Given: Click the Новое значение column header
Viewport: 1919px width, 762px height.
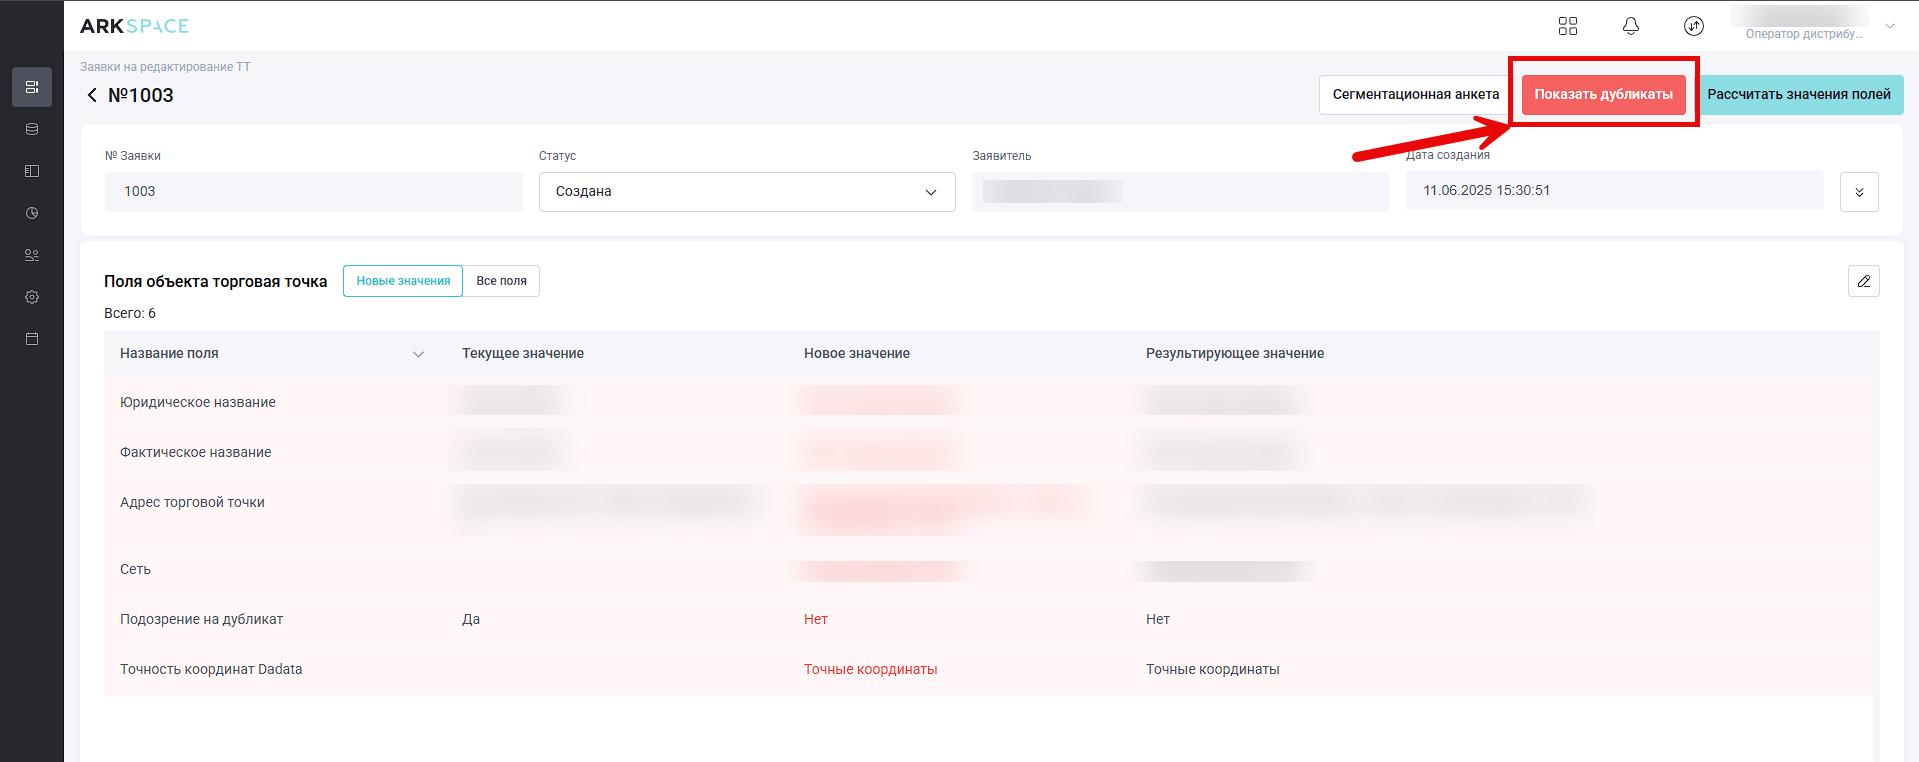Looking at the screenshot, I should (x=857, y=353).
